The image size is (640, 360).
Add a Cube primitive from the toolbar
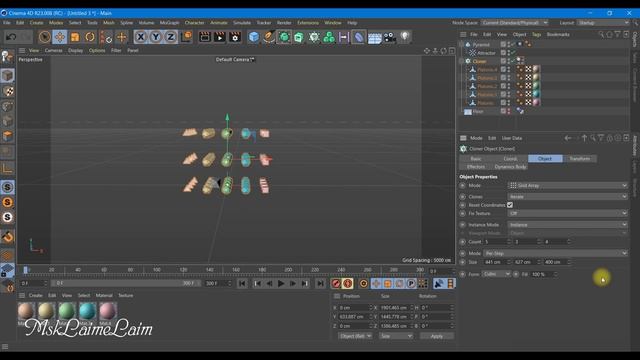pyautogui.click(x=254, y=37)
